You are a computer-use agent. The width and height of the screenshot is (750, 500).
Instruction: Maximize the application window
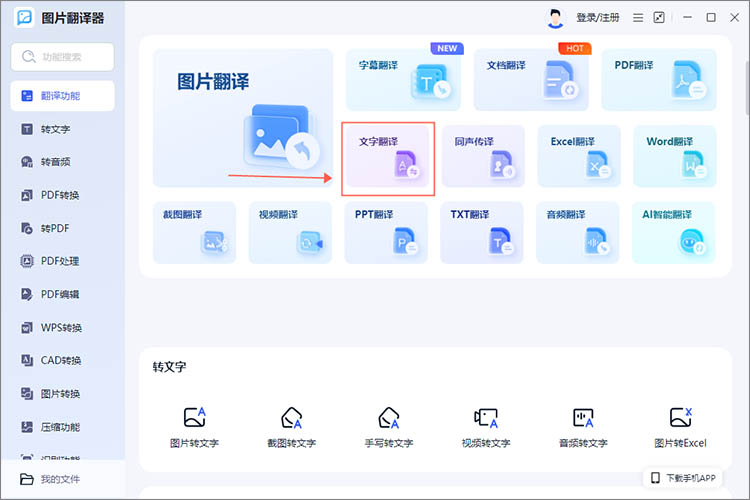pyautogui.click(x=711, y=18)
